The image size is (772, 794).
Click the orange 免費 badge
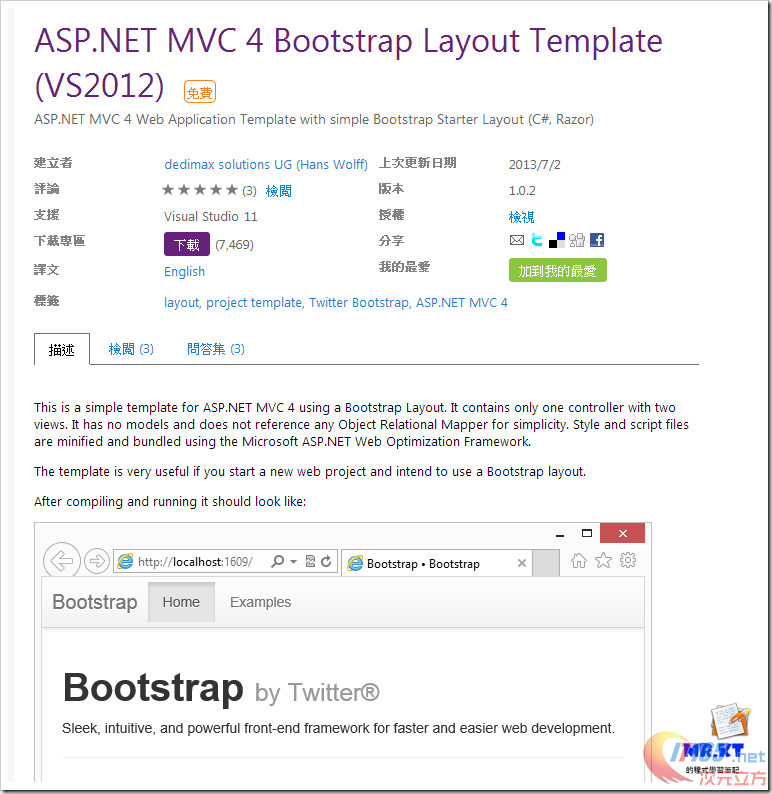tap(199, 92)
